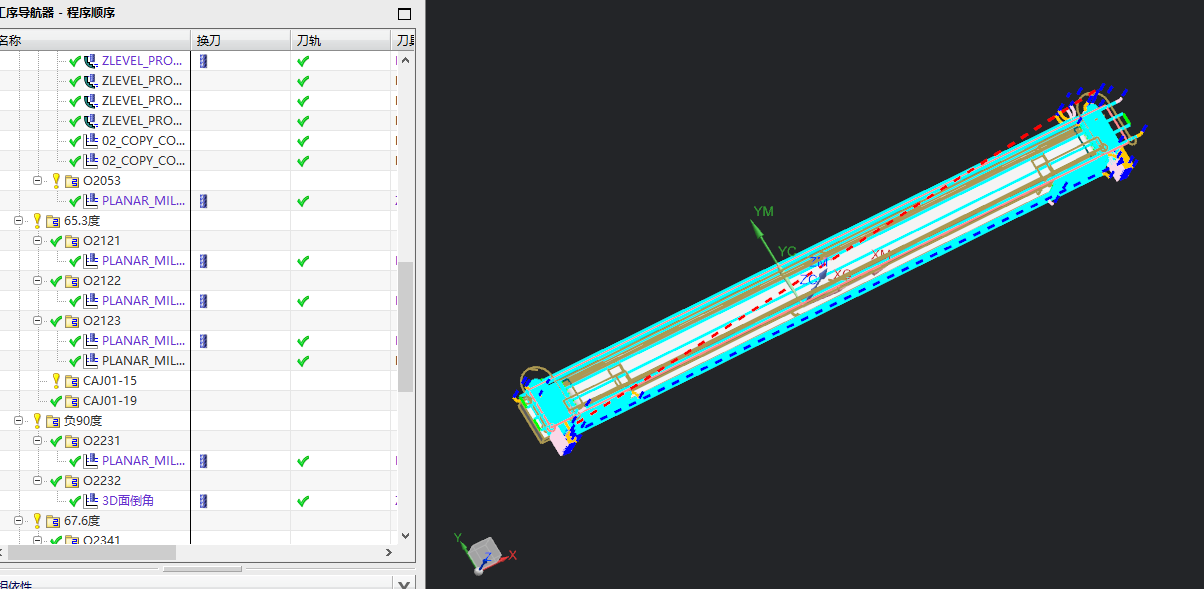
Task: Click the green check status beside O2231
Action: 56,441
